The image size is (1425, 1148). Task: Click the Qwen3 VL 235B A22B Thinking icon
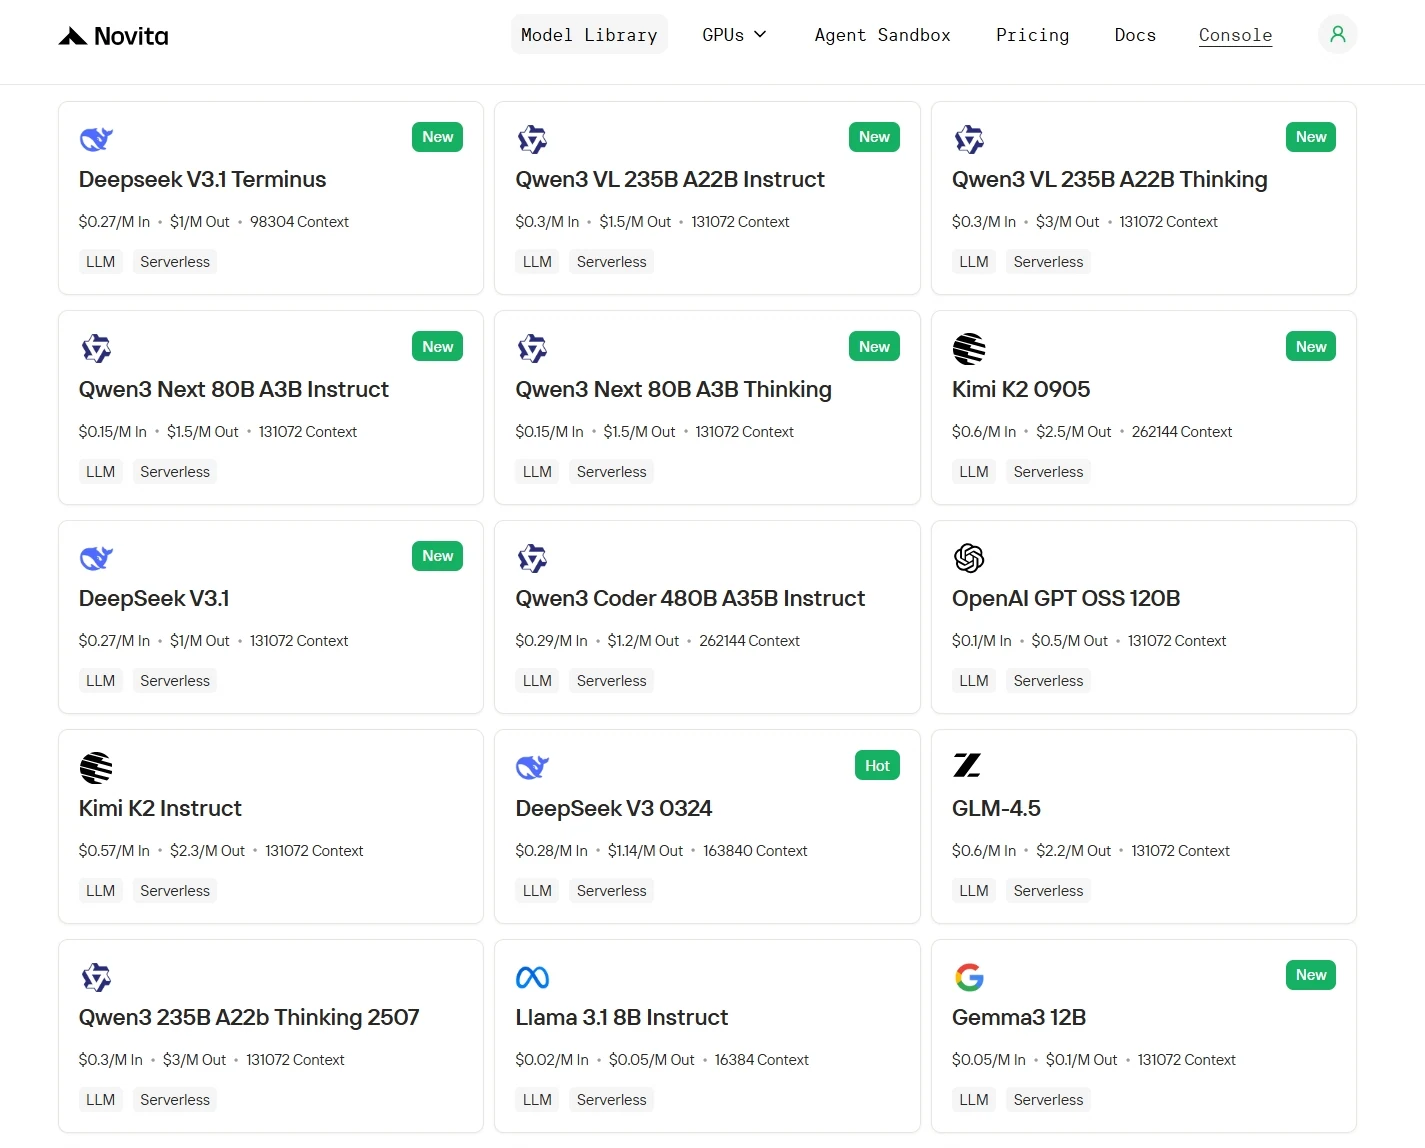pos(969,139)
